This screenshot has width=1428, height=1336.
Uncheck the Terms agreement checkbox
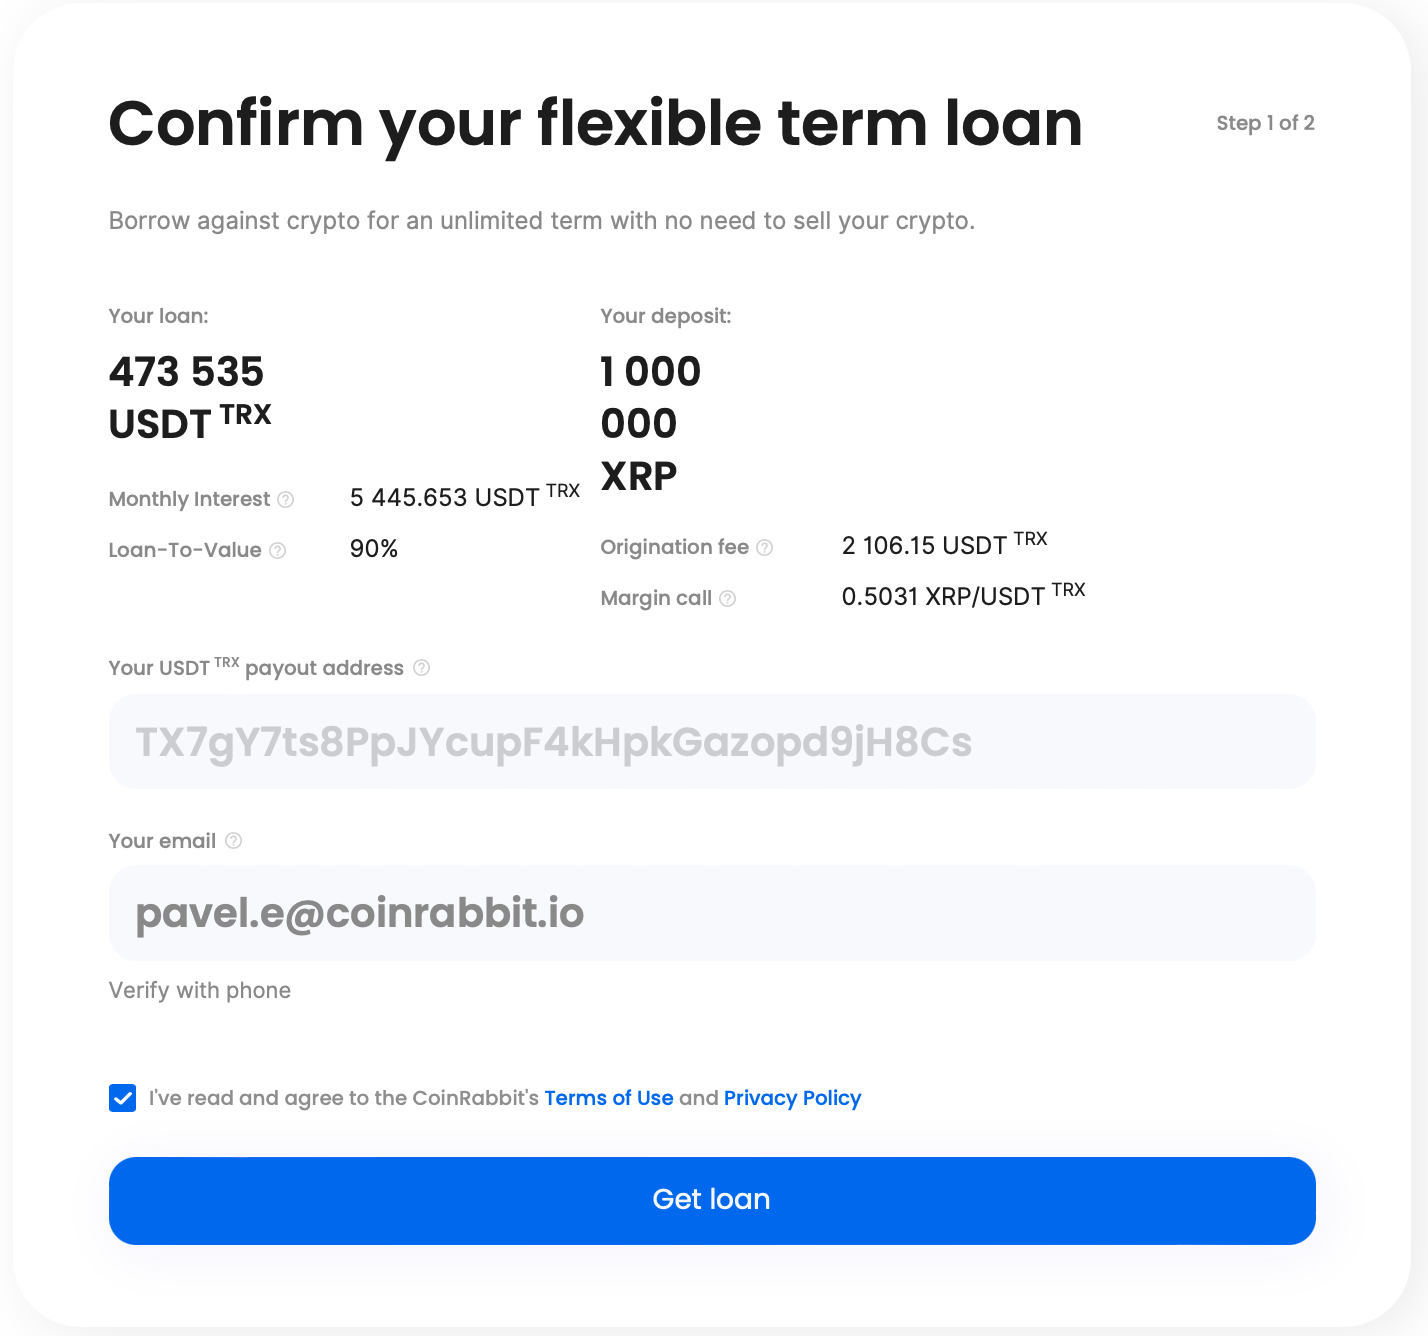tap(123, 1098)
